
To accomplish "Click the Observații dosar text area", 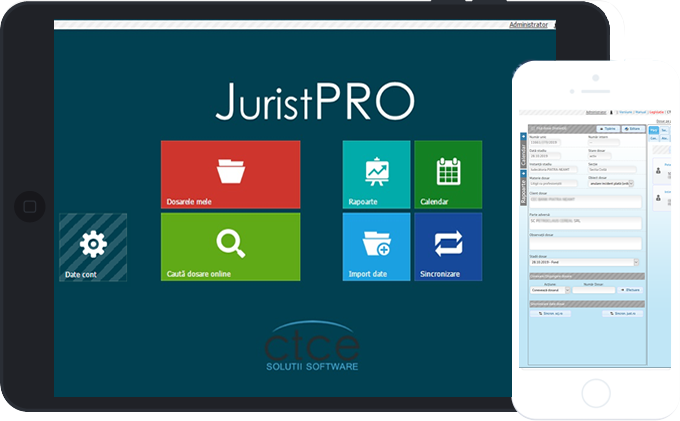I will point(585,243).
